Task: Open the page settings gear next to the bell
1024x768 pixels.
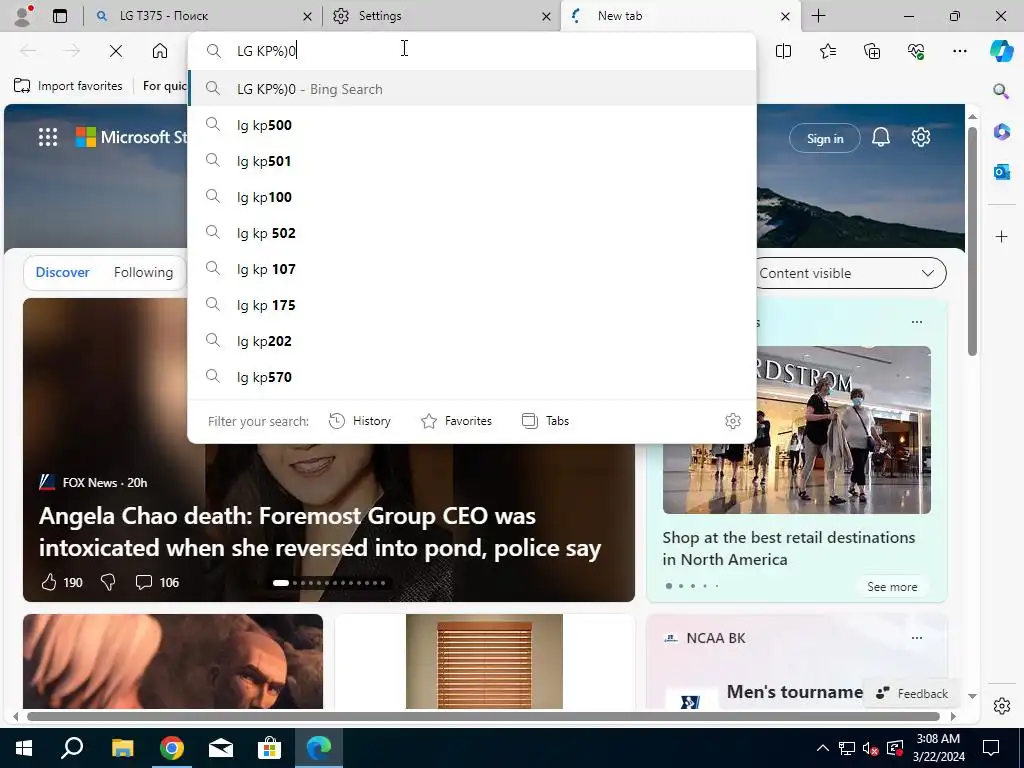Action: (x=921, y=137)
